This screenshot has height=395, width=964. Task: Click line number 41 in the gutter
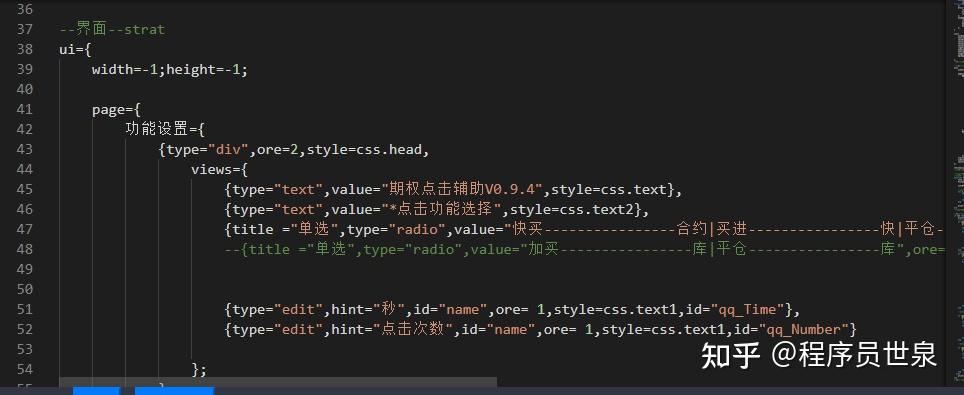[25, 110]
